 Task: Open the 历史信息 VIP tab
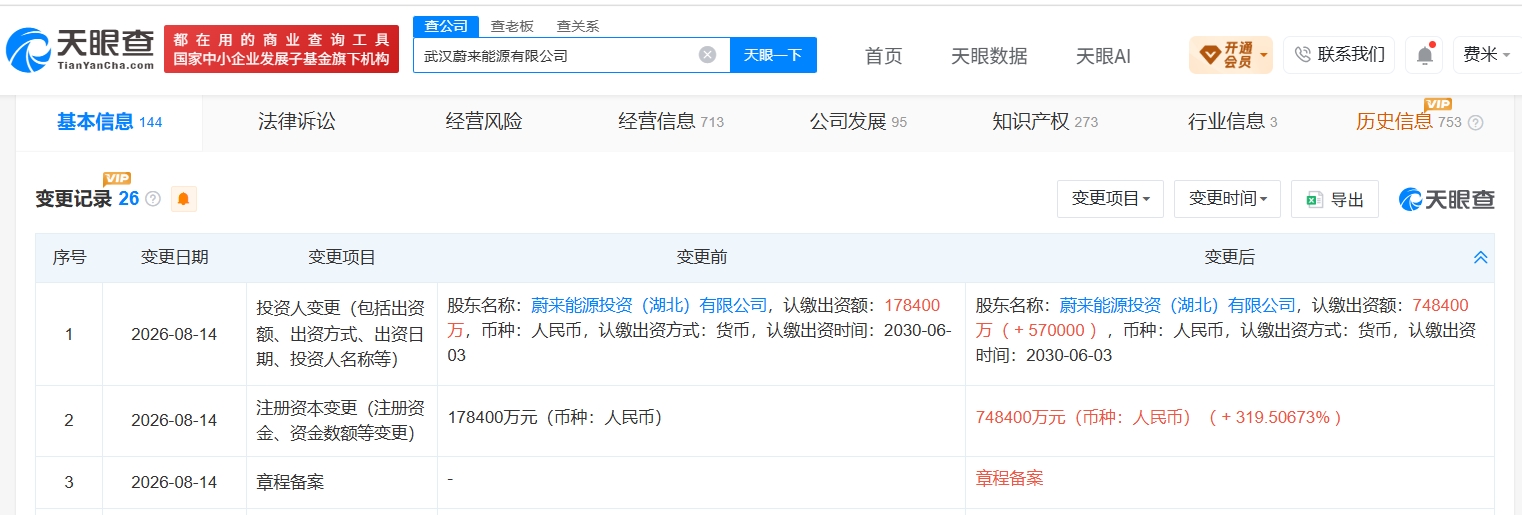tap(1408, 122)
